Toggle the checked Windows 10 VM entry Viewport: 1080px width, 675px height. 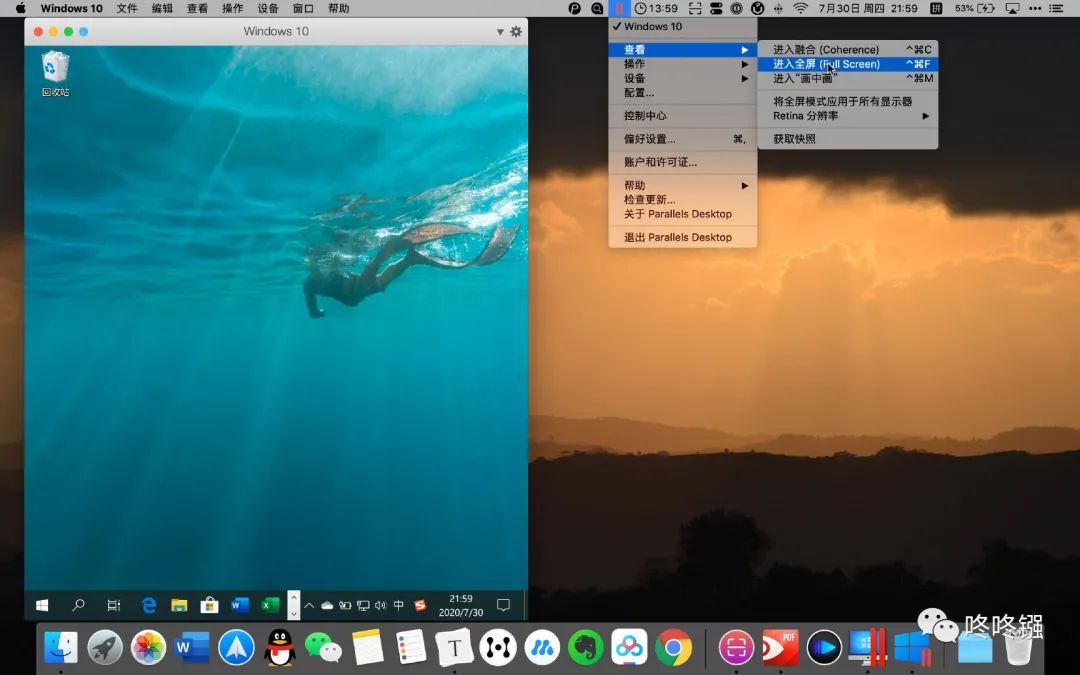click(683, 26)
